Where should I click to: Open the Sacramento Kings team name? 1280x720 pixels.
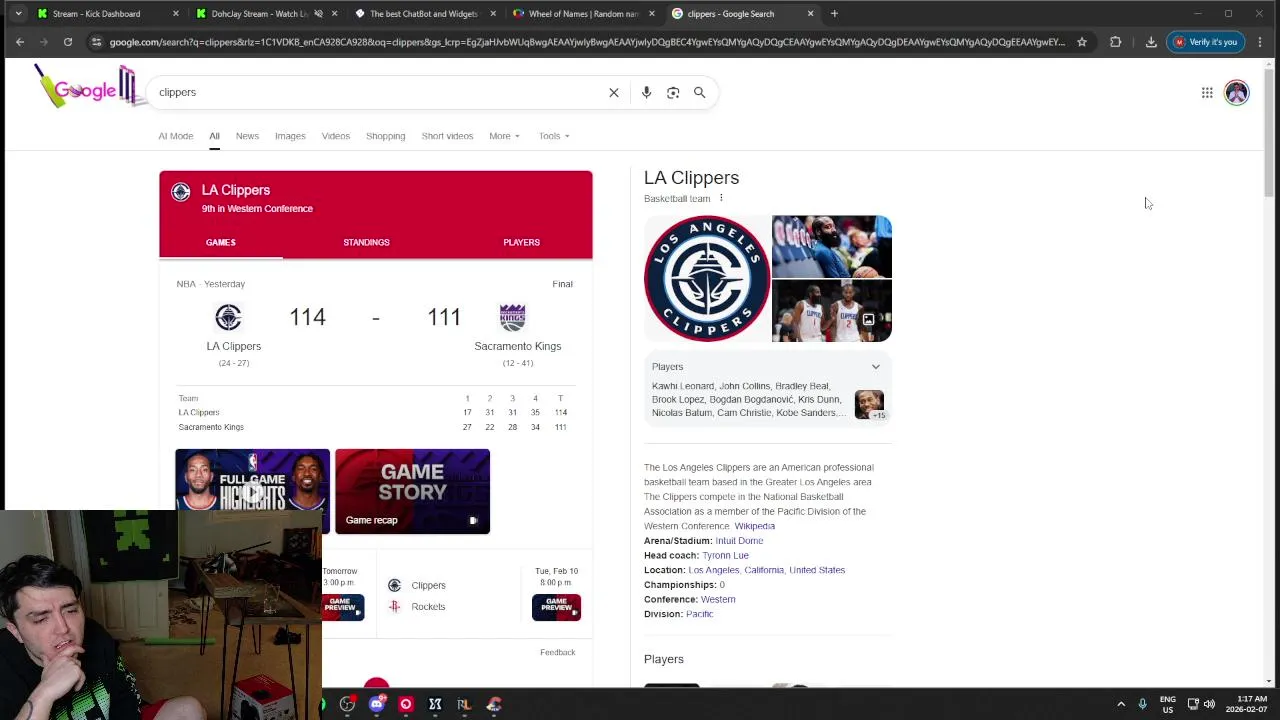point(518,346)
